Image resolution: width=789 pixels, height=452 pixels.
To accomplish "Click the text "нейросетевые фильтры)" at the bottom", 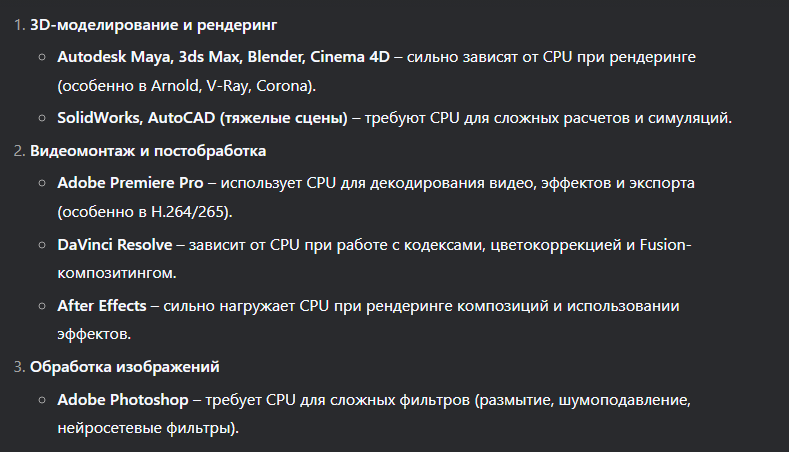I will [x=146, y=428].
